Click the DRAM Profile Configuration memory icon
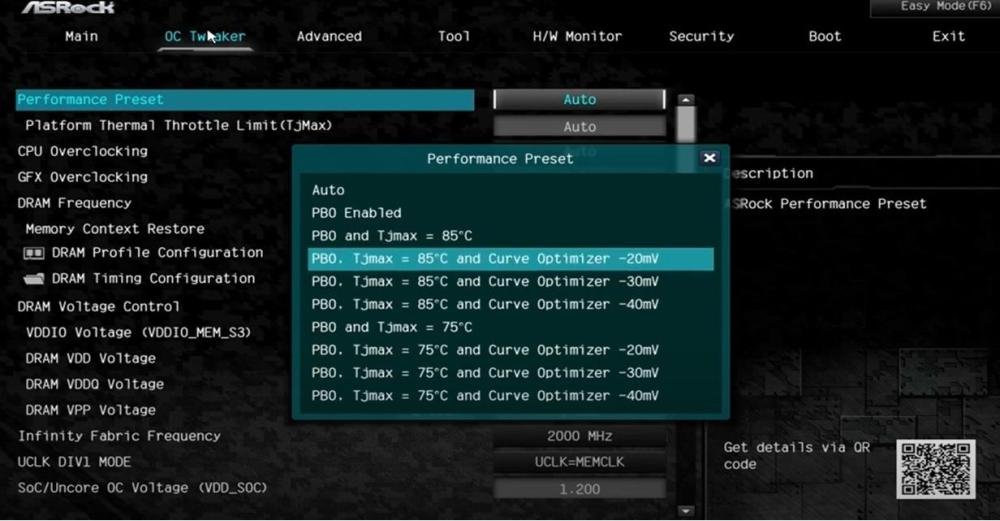Viewport: 1000px width, 521px height. click(34, 253)
